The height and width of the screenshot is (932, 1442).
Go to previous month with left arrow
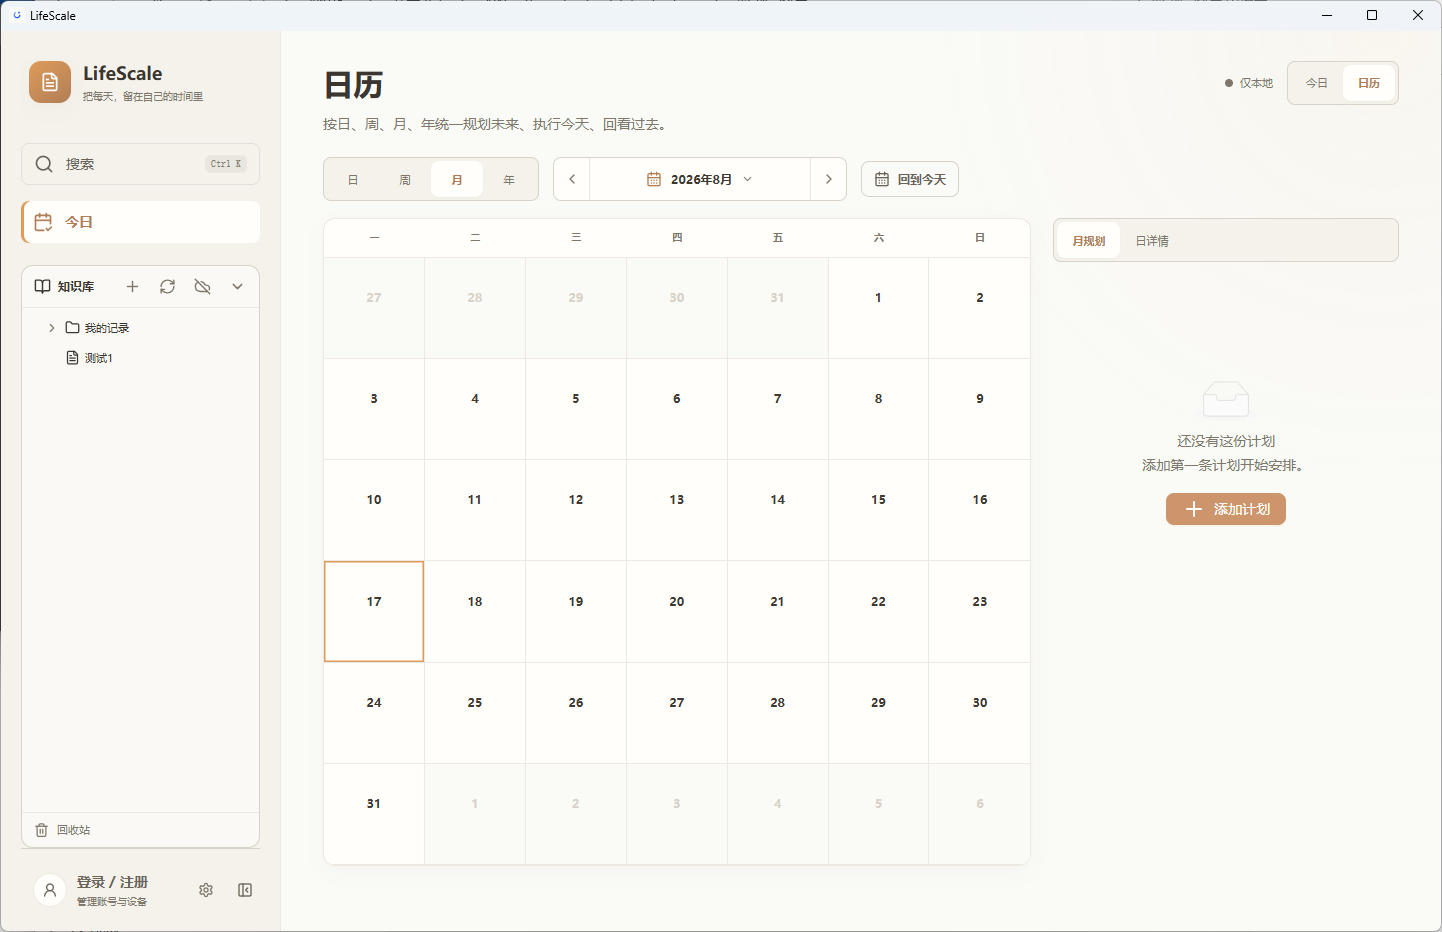tap(572, 179)
